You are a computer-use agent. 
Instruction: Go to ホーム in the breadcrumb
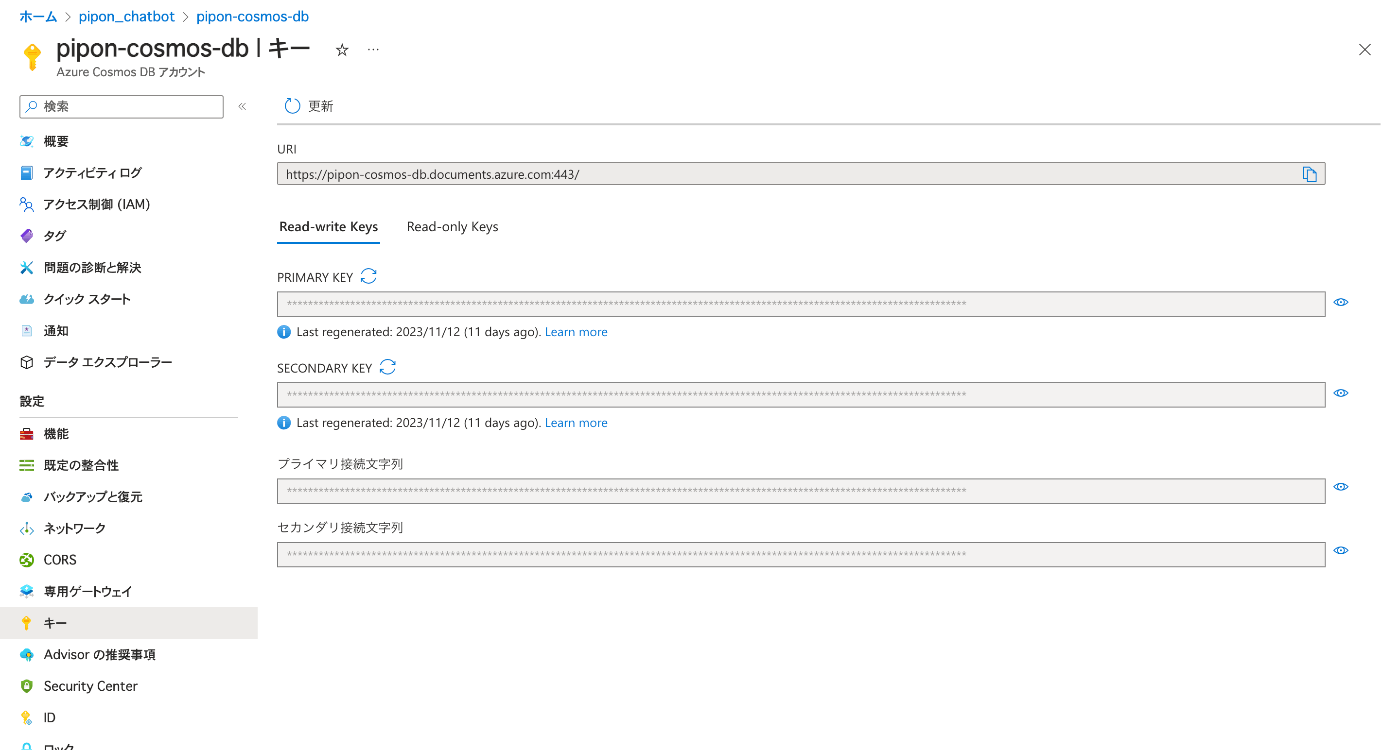38,17
